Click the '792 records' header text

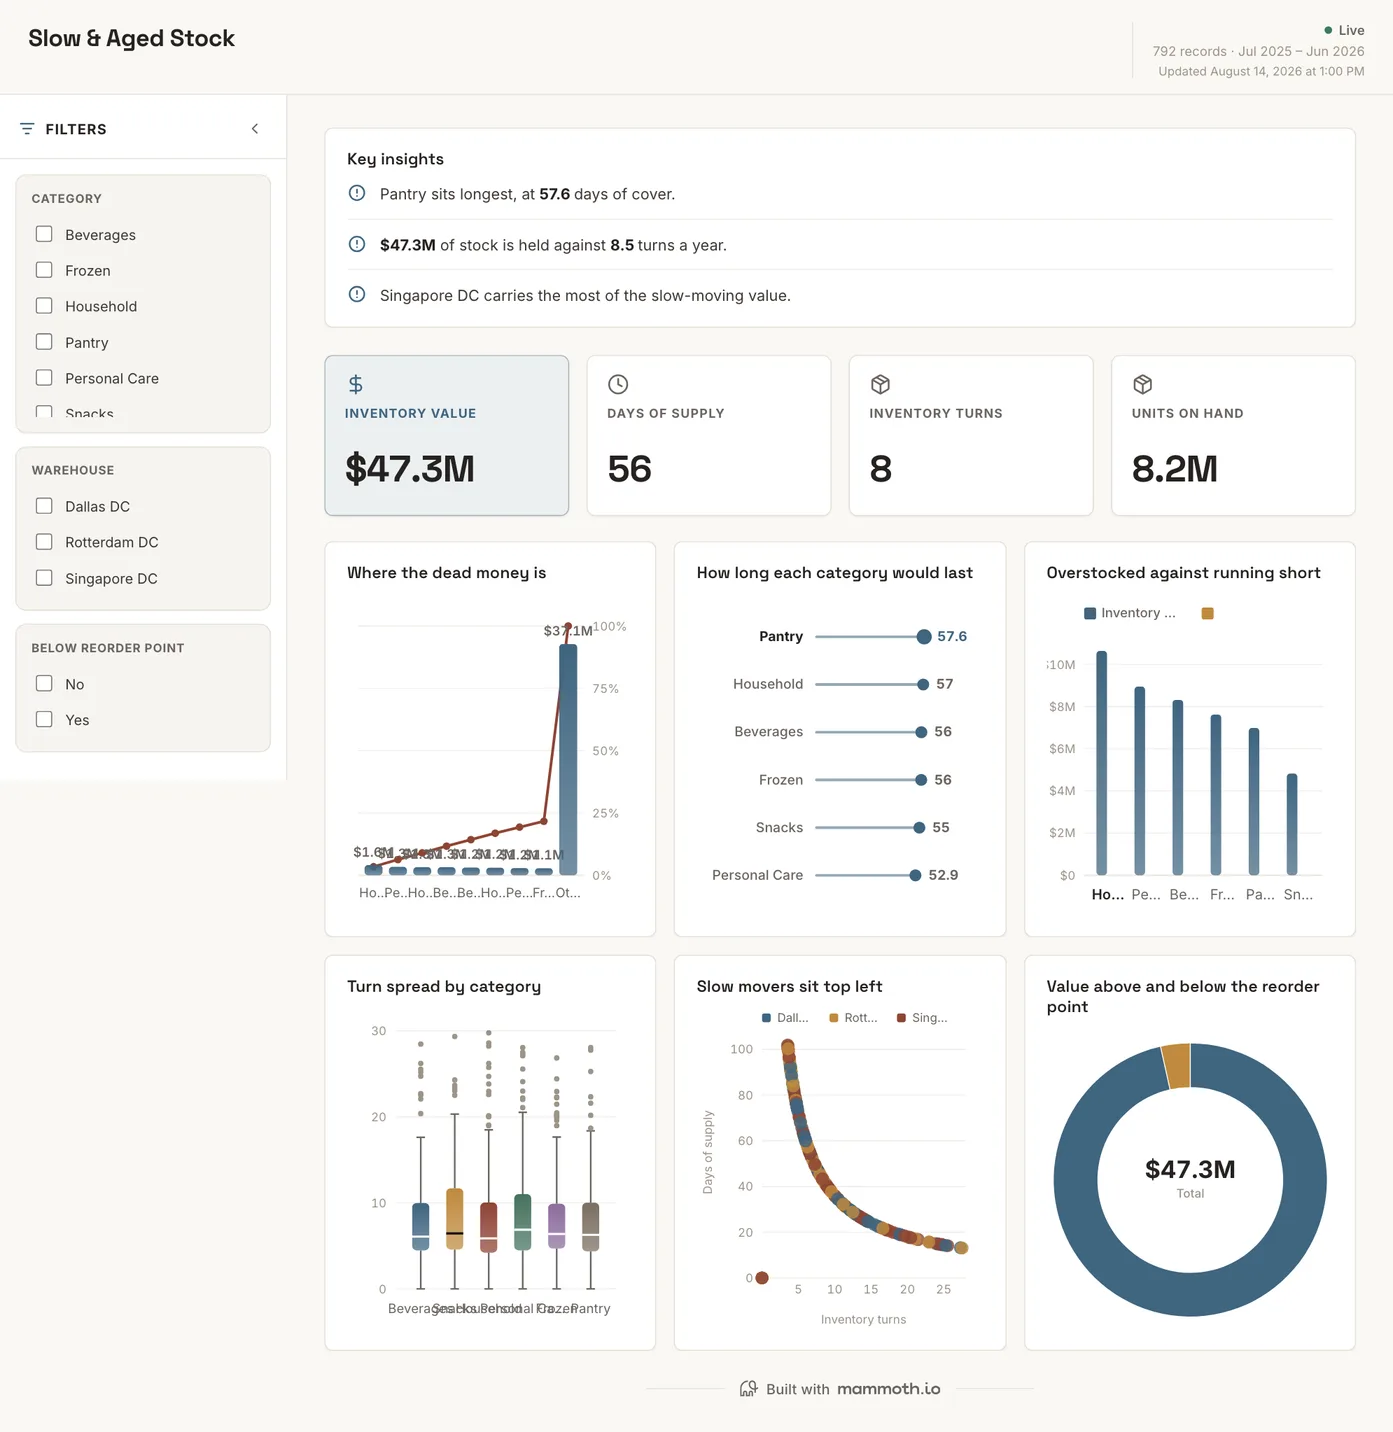tap(1189, 51)
